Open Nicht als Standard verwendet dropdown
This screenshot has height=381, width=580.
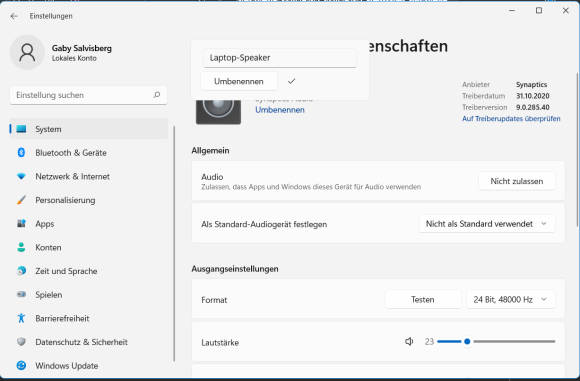pos(486,224)
